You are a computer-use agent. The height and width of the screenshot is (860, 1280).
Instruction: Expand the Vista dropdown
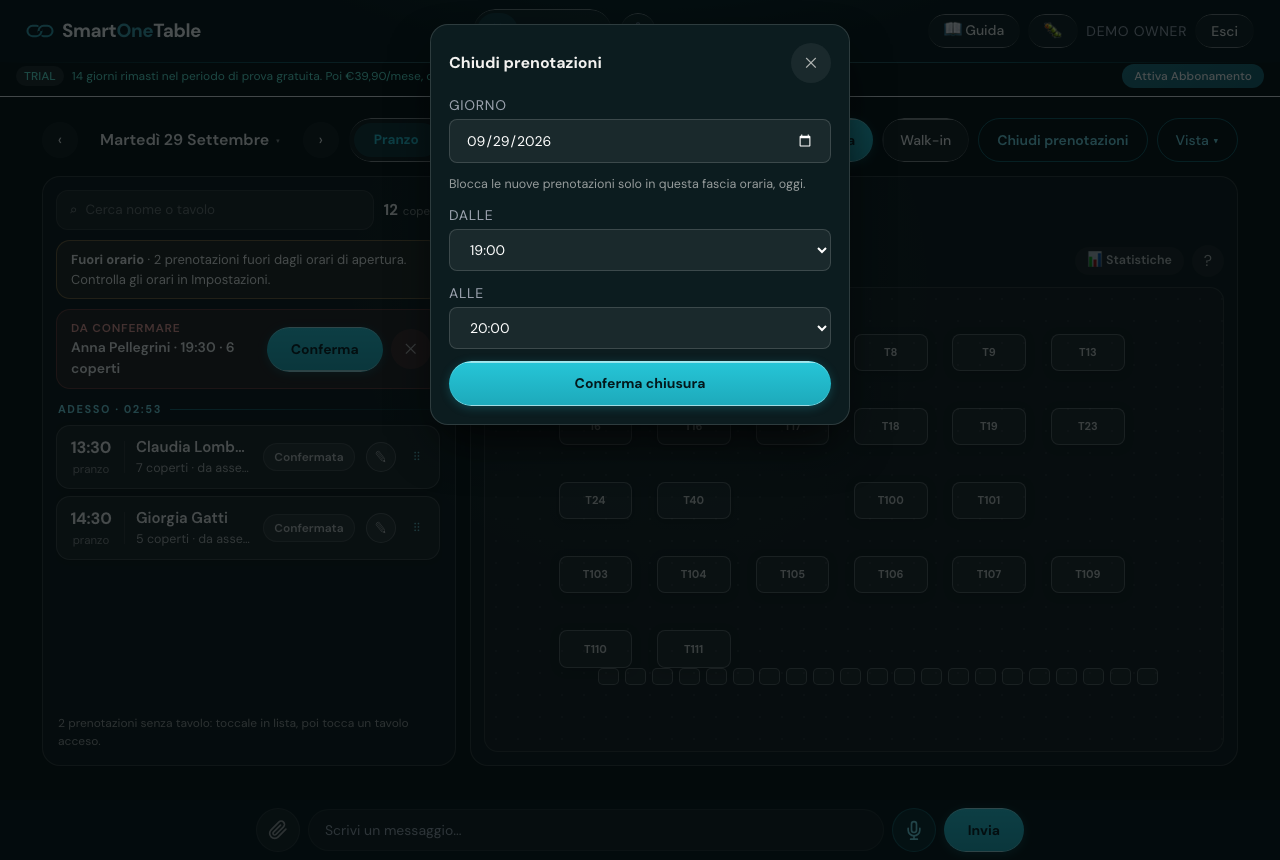click(x=1197, y=140)
